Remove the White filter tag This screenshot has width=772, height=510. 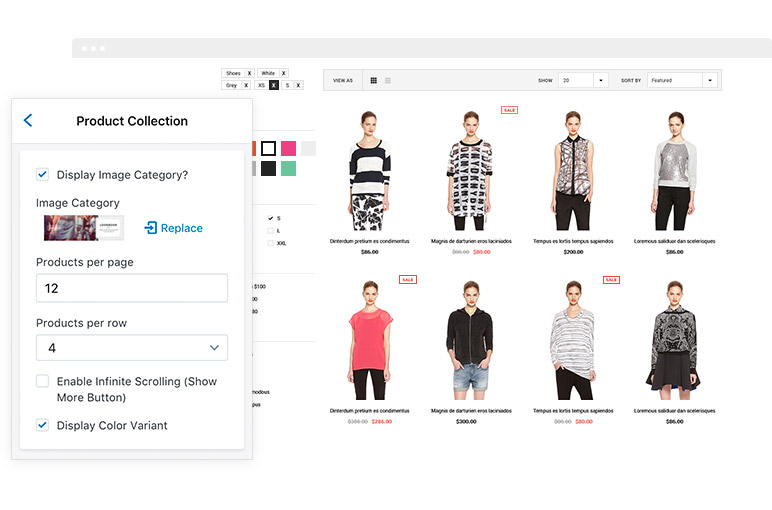(284, 73)
